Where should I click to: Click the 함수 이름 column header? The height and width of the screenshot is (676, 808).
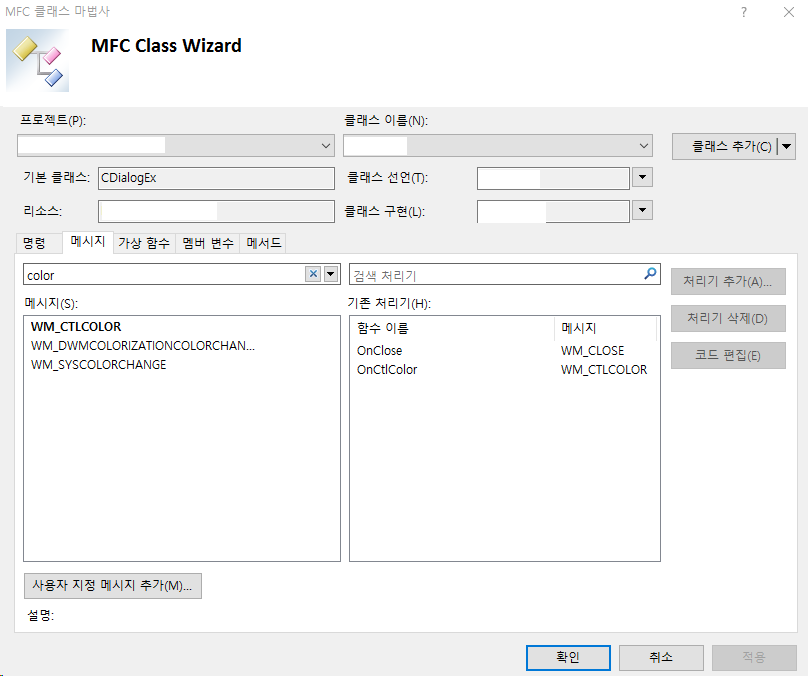pos(453,328)
